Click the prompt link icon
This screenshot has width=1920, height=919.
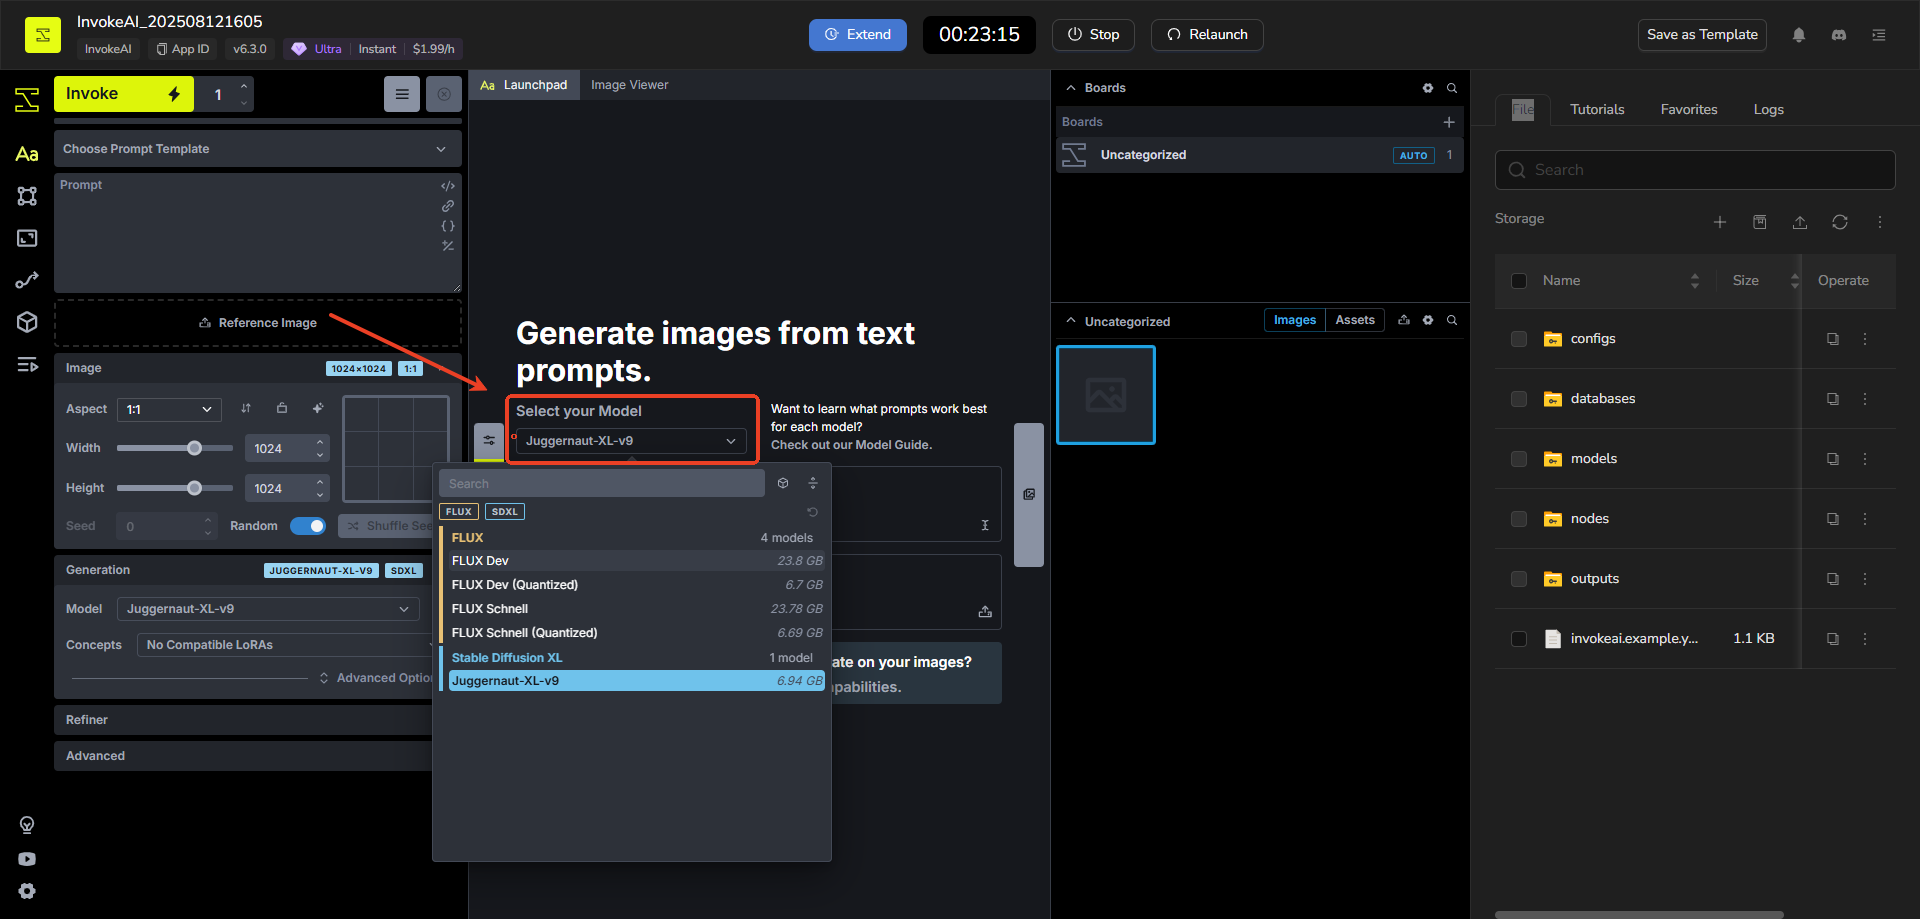(x=448, y=206)
